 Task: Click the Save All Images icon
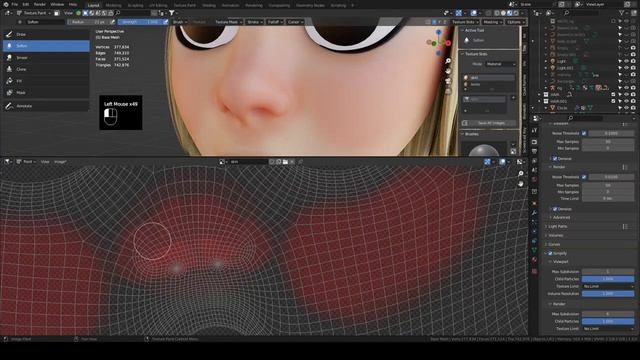click(465, 123)
